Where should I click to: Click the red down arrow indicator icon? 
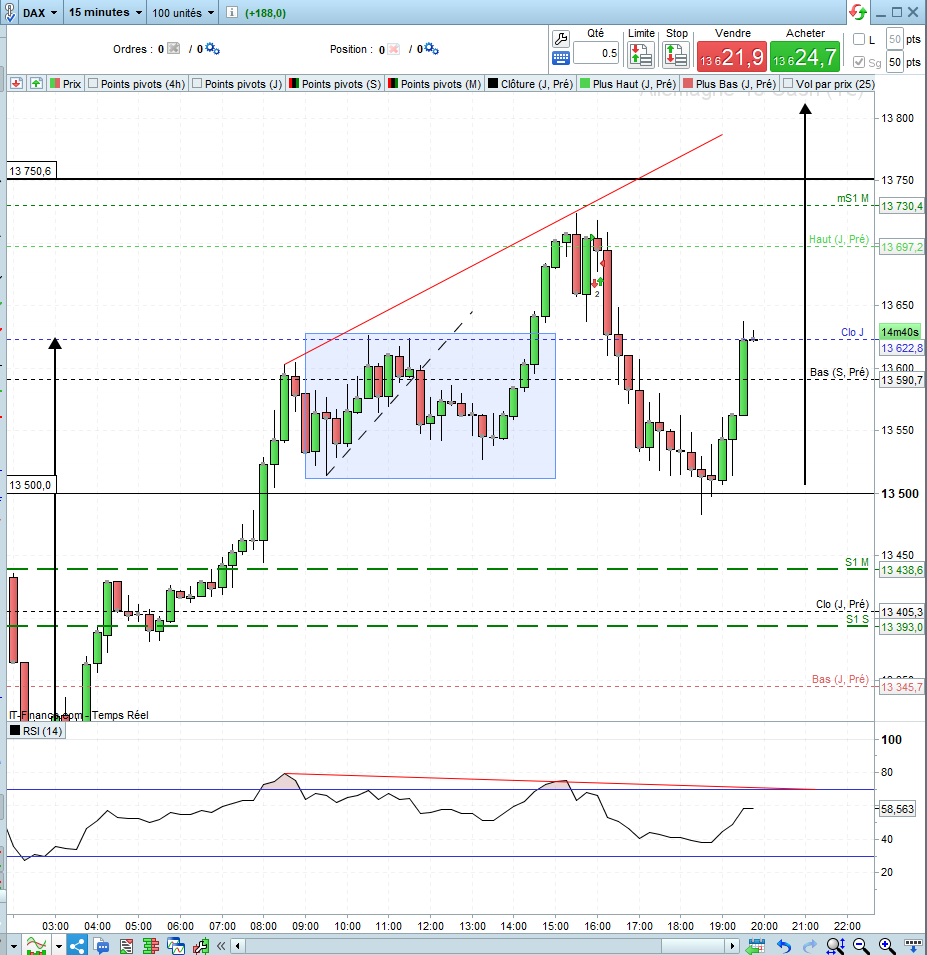pos(16,83)
